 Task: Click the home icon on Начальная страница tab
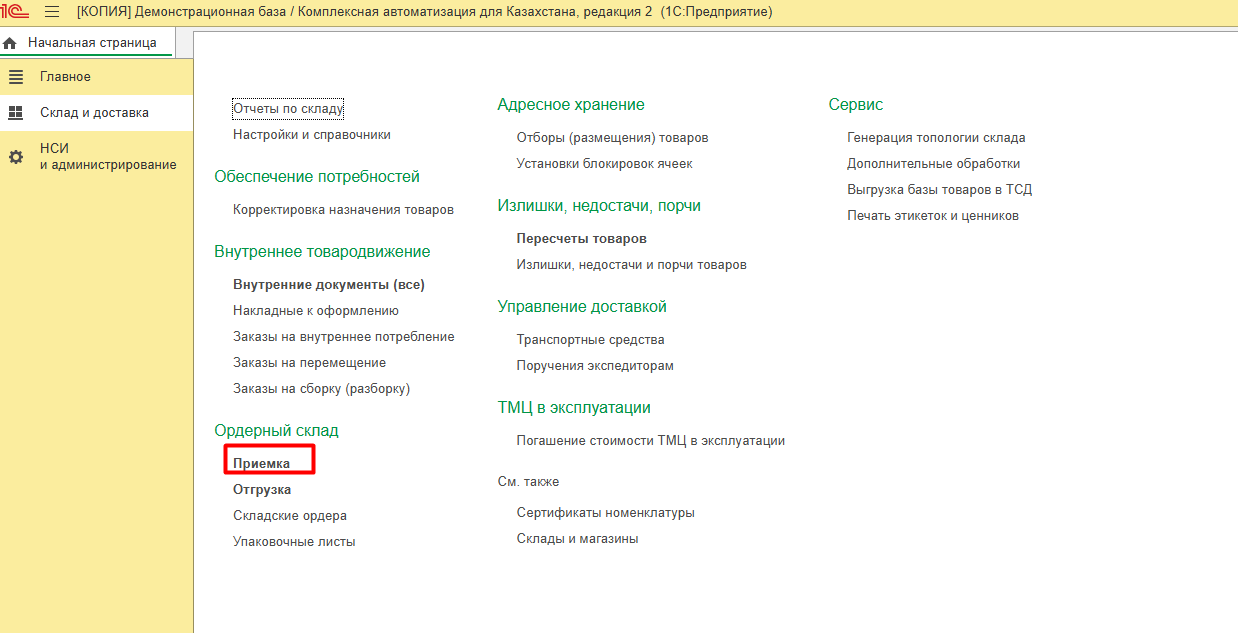(x=11, y=44)
